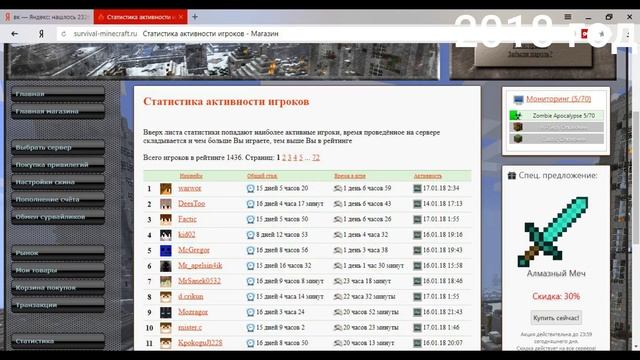Reload page via icon left of survival-minecraft.ru
Image resolution: width=640 pixels, height=360 pixels.
[64, 34]
